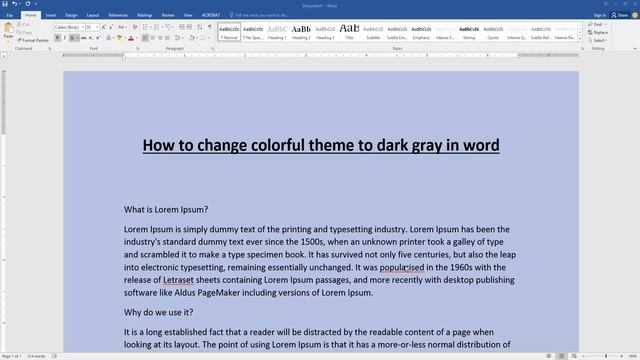Image resolution: width=640 pixels, height=360 pixels.
Task: Select Align Left paragraph alignment
Action: tap(145, 38)
